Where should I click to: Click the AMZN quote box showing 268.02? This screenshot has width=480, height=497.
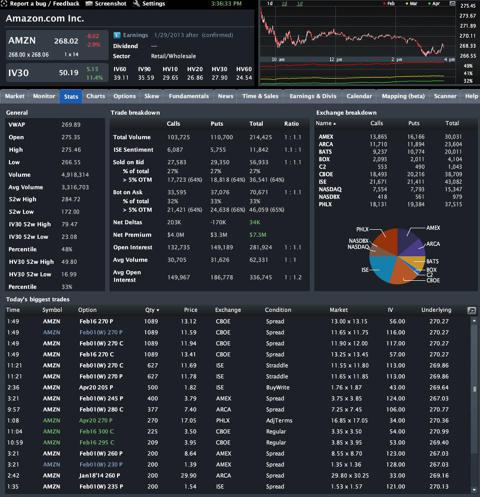tap(57, 45)
